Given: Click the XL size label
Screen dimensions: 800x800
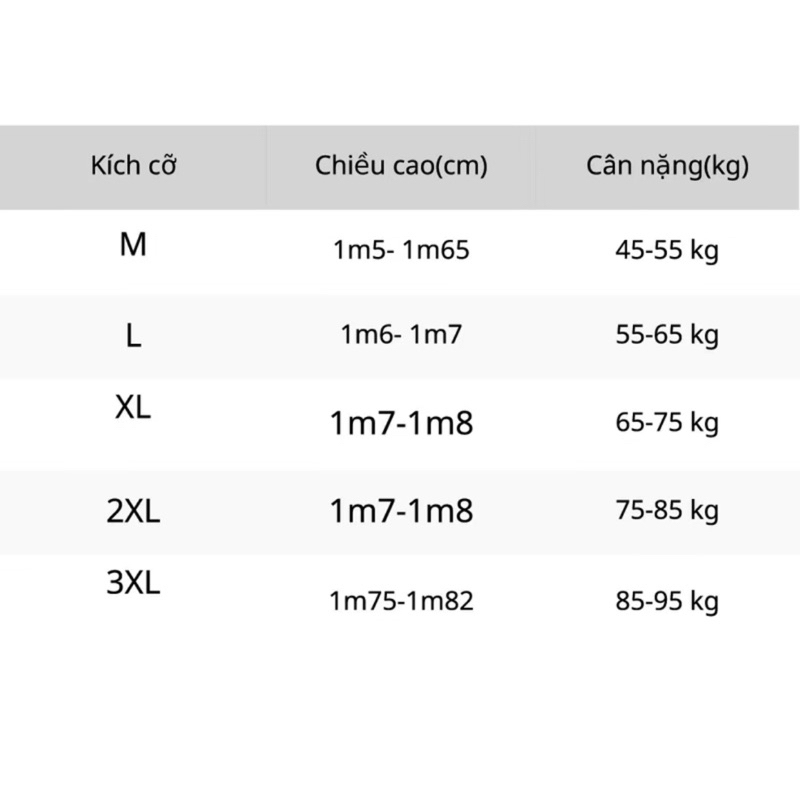Looking at the screenshot, I should (133, 407).
